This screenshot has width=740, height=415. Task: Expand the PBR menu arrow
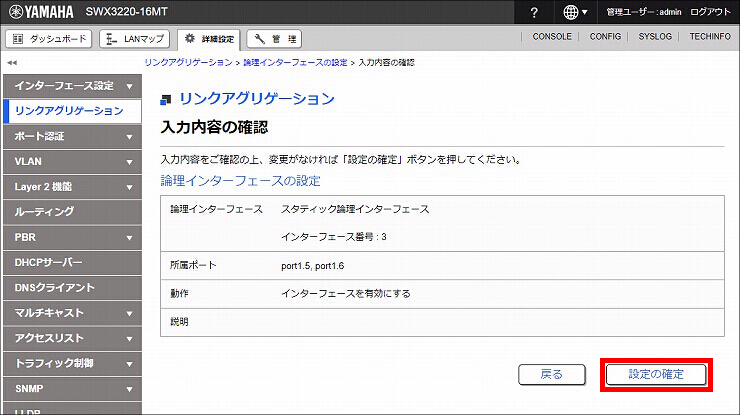[x=129, y=238]
